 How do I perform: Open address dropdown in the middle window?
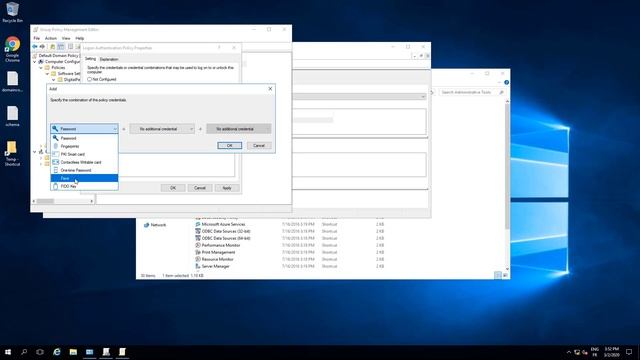423,97
